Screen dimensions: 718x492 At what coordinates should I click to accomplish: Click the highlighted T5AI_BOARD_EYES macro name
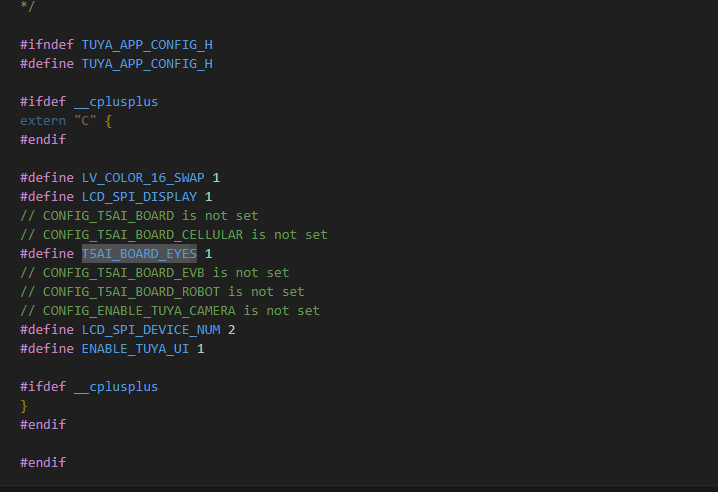139,254
